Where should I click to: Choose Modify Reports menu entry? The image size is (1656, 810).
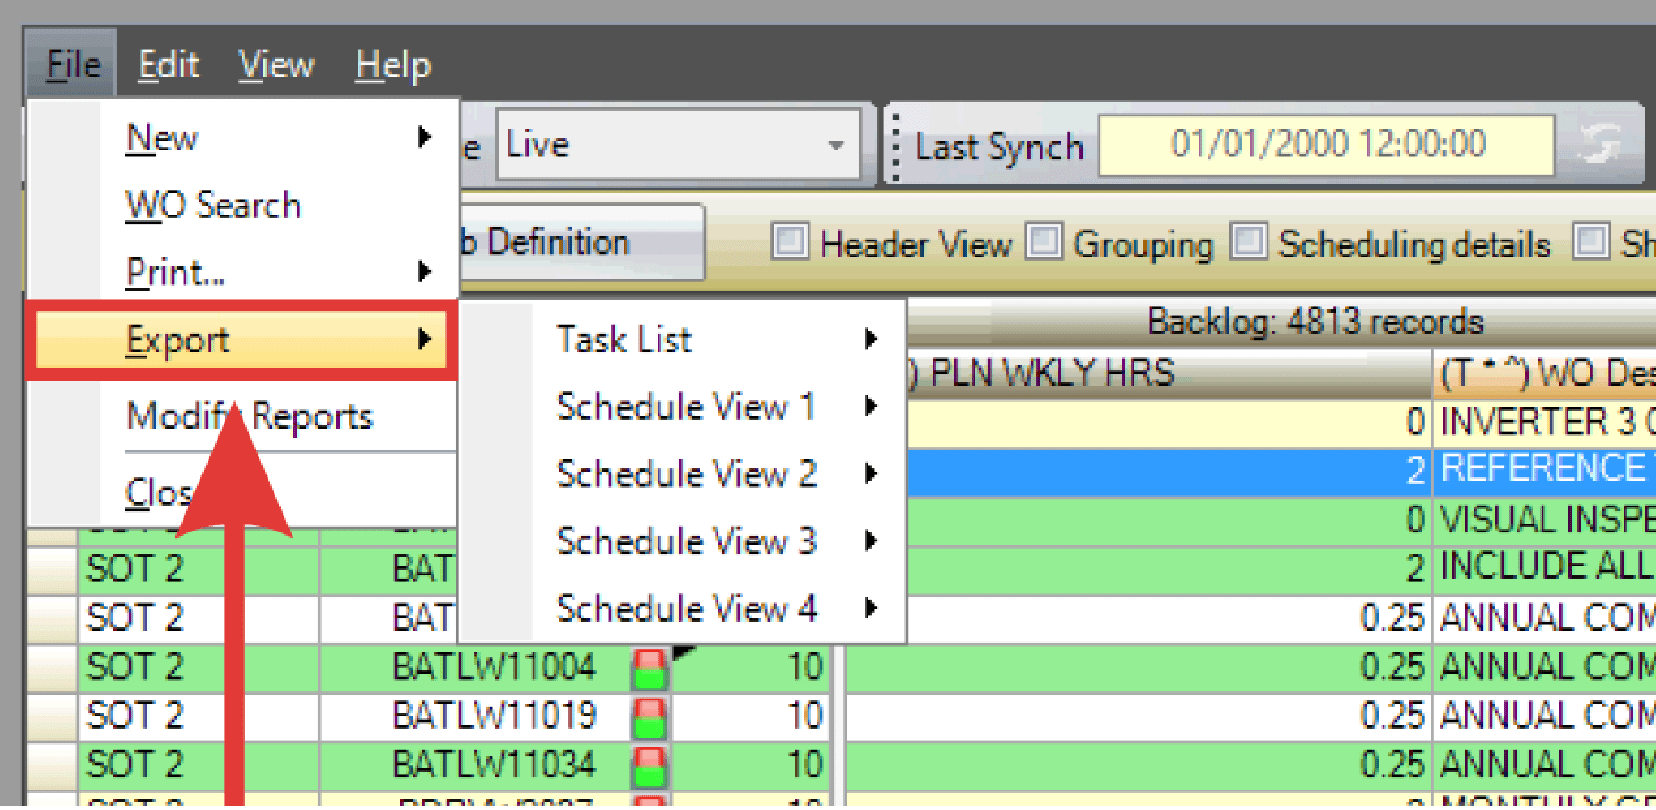tap(249, 416)
